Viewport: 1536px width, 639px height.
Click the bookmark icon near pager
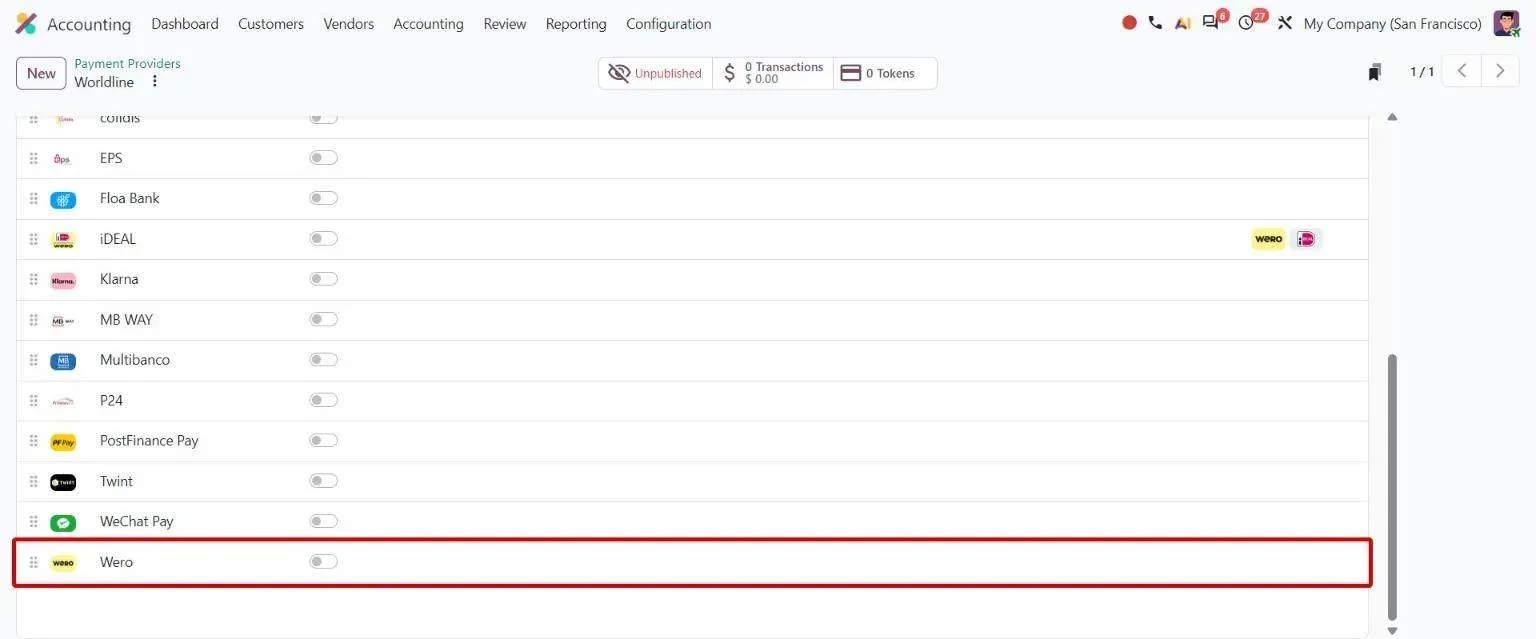(1375, 72)
